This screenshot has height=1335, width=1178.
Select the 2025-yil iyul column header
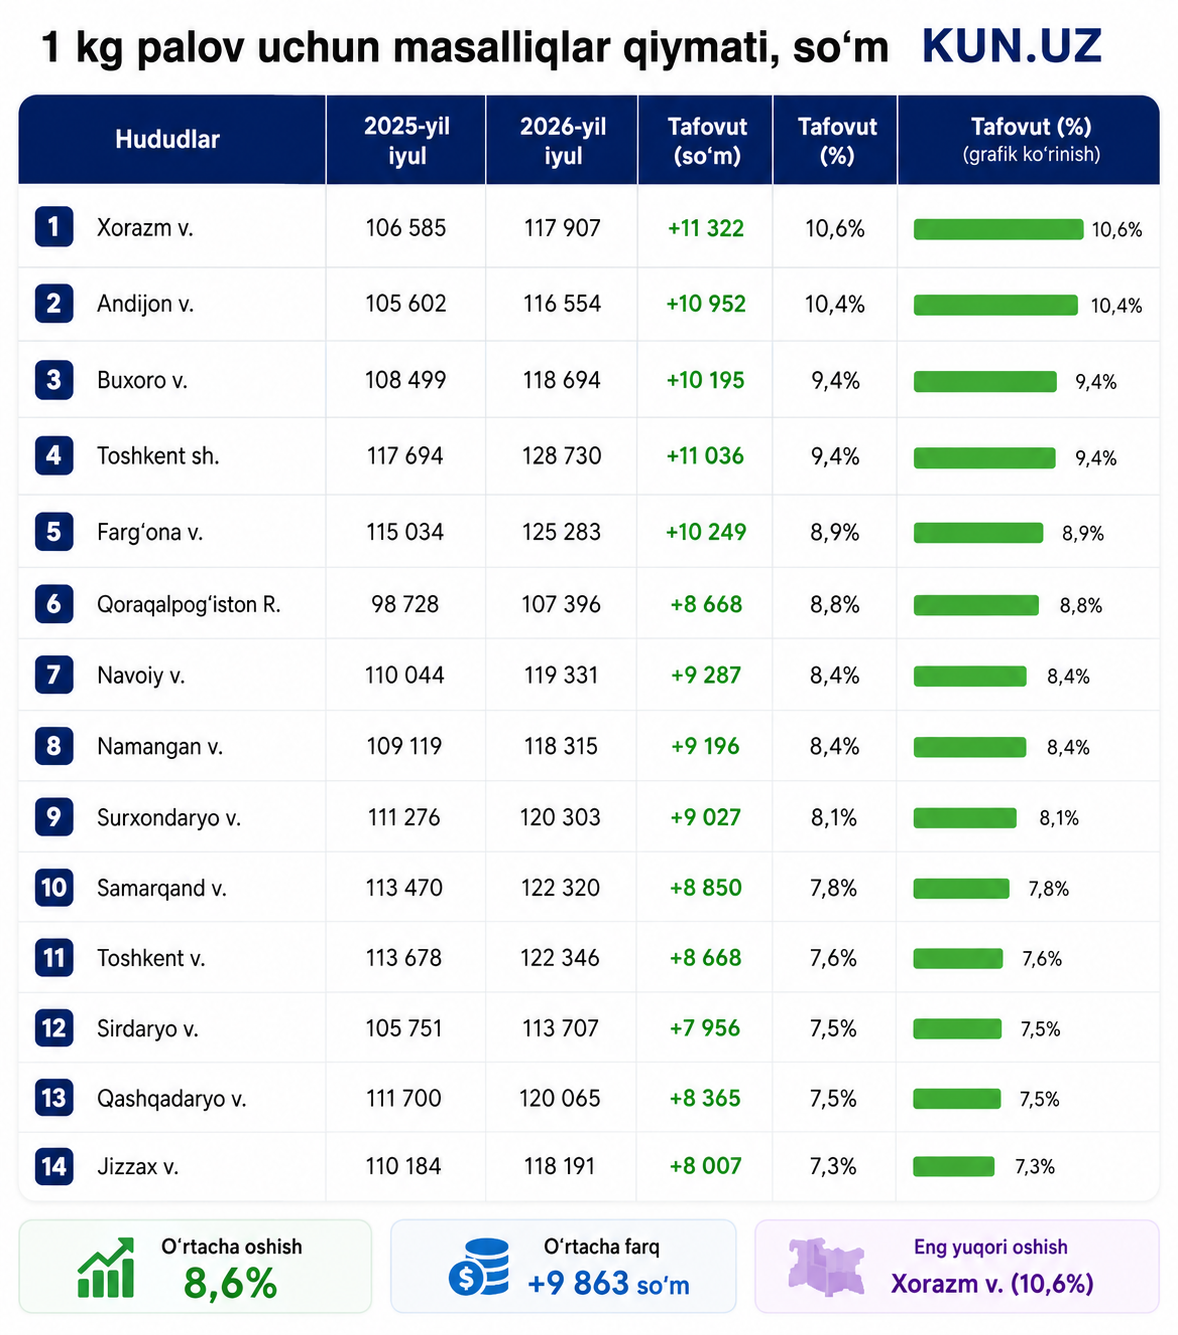[406, 140]
